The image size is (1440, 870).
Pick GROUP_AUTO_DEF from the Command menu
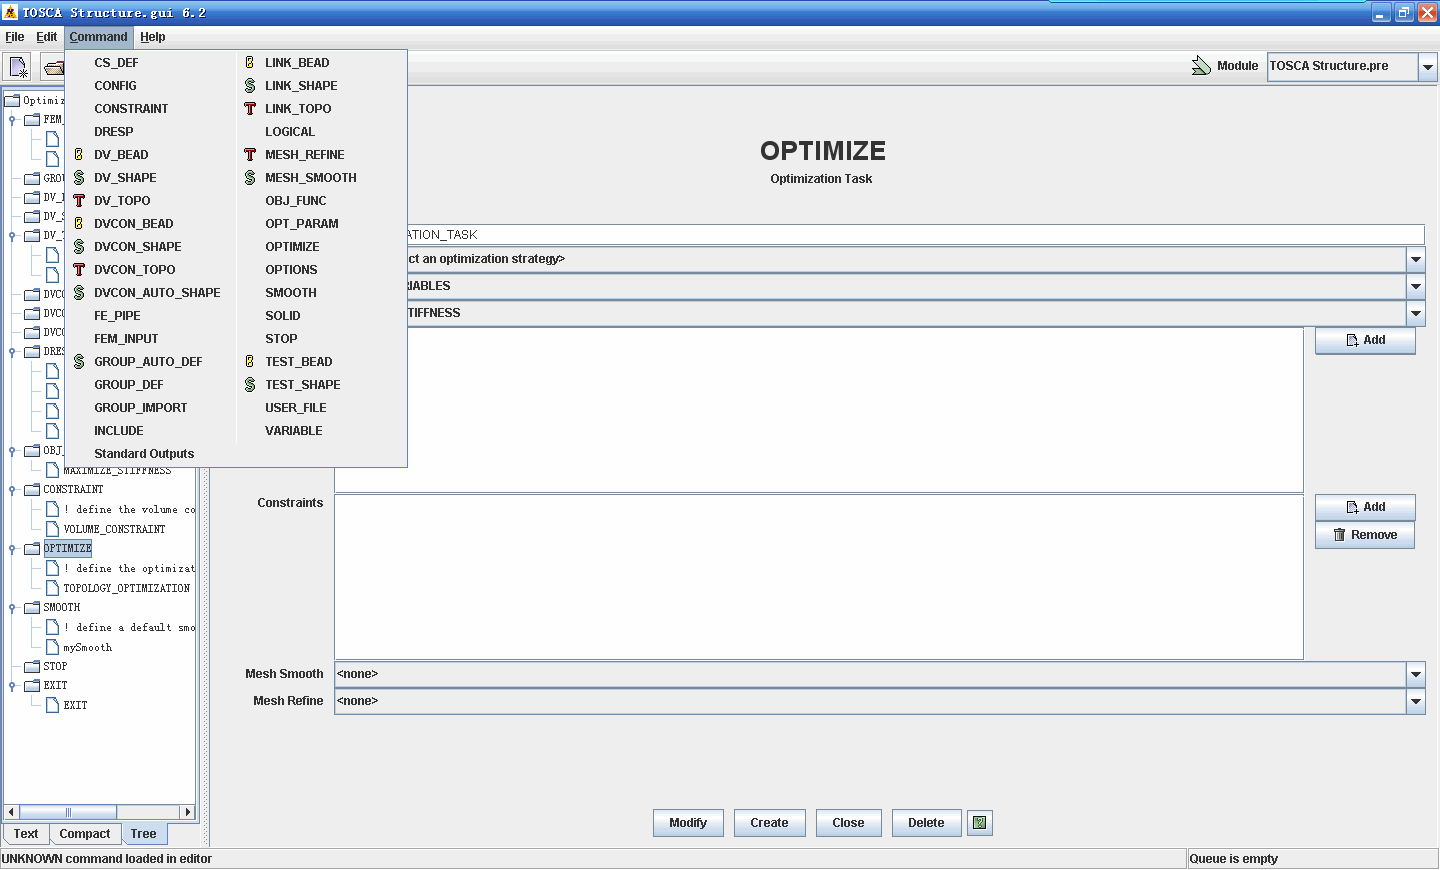tap(147, 362)
